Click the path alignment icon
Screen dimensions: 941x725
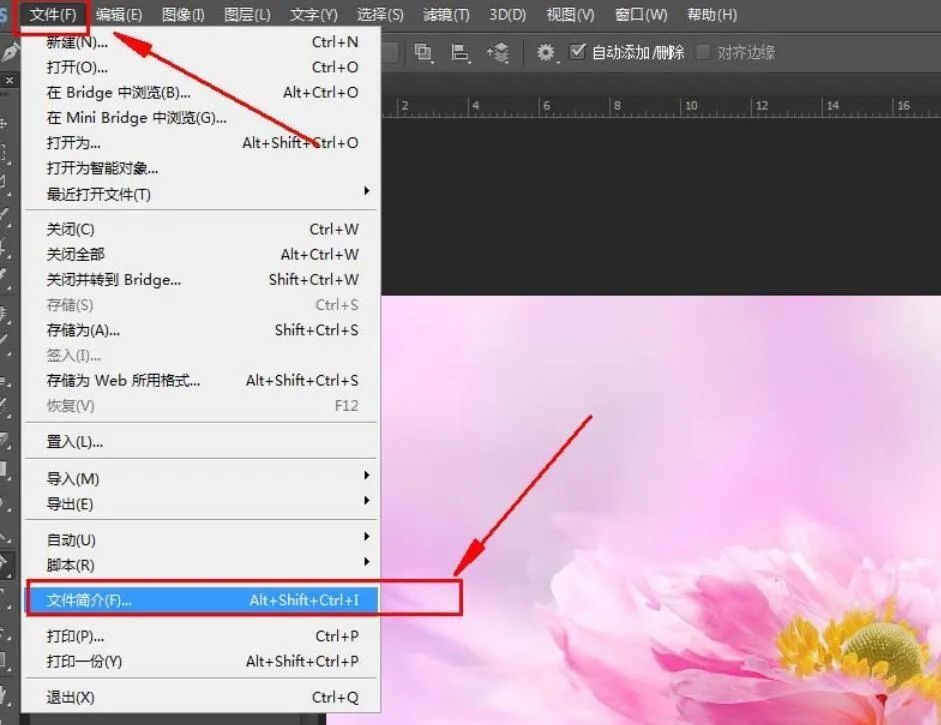pyautogui.click(x=460, y=53)
